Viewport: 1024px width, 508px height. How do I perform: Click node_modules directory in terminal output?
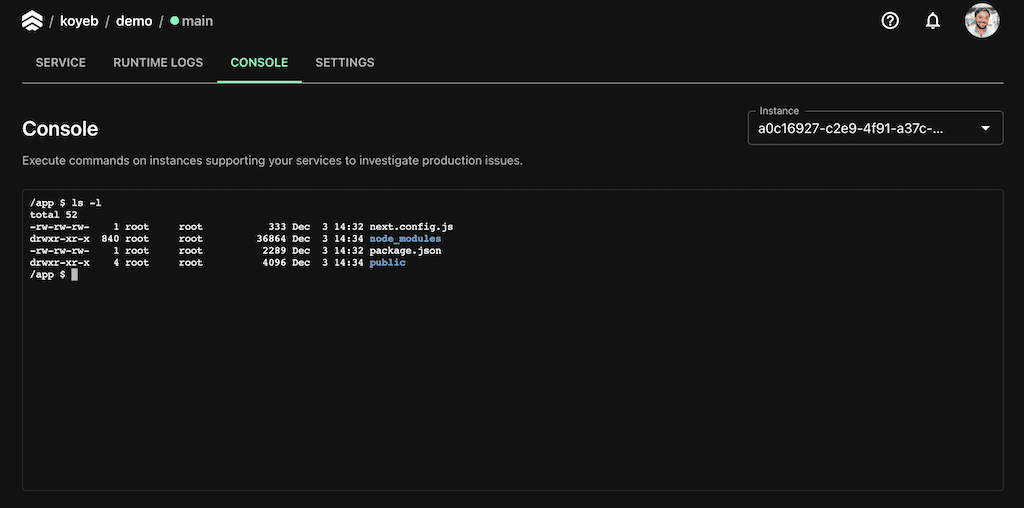[x=405, y=239]
